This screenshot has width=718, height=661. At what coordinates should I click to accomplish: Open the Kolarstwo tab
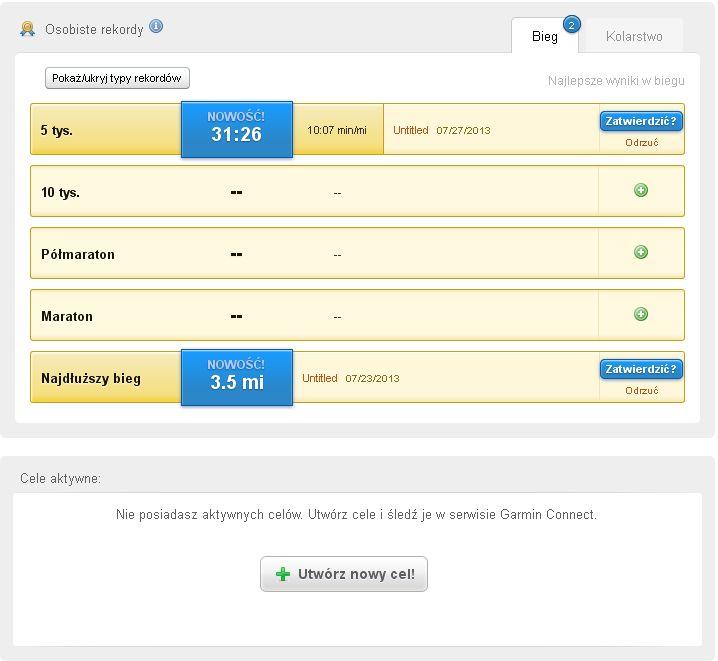(634, 37)
